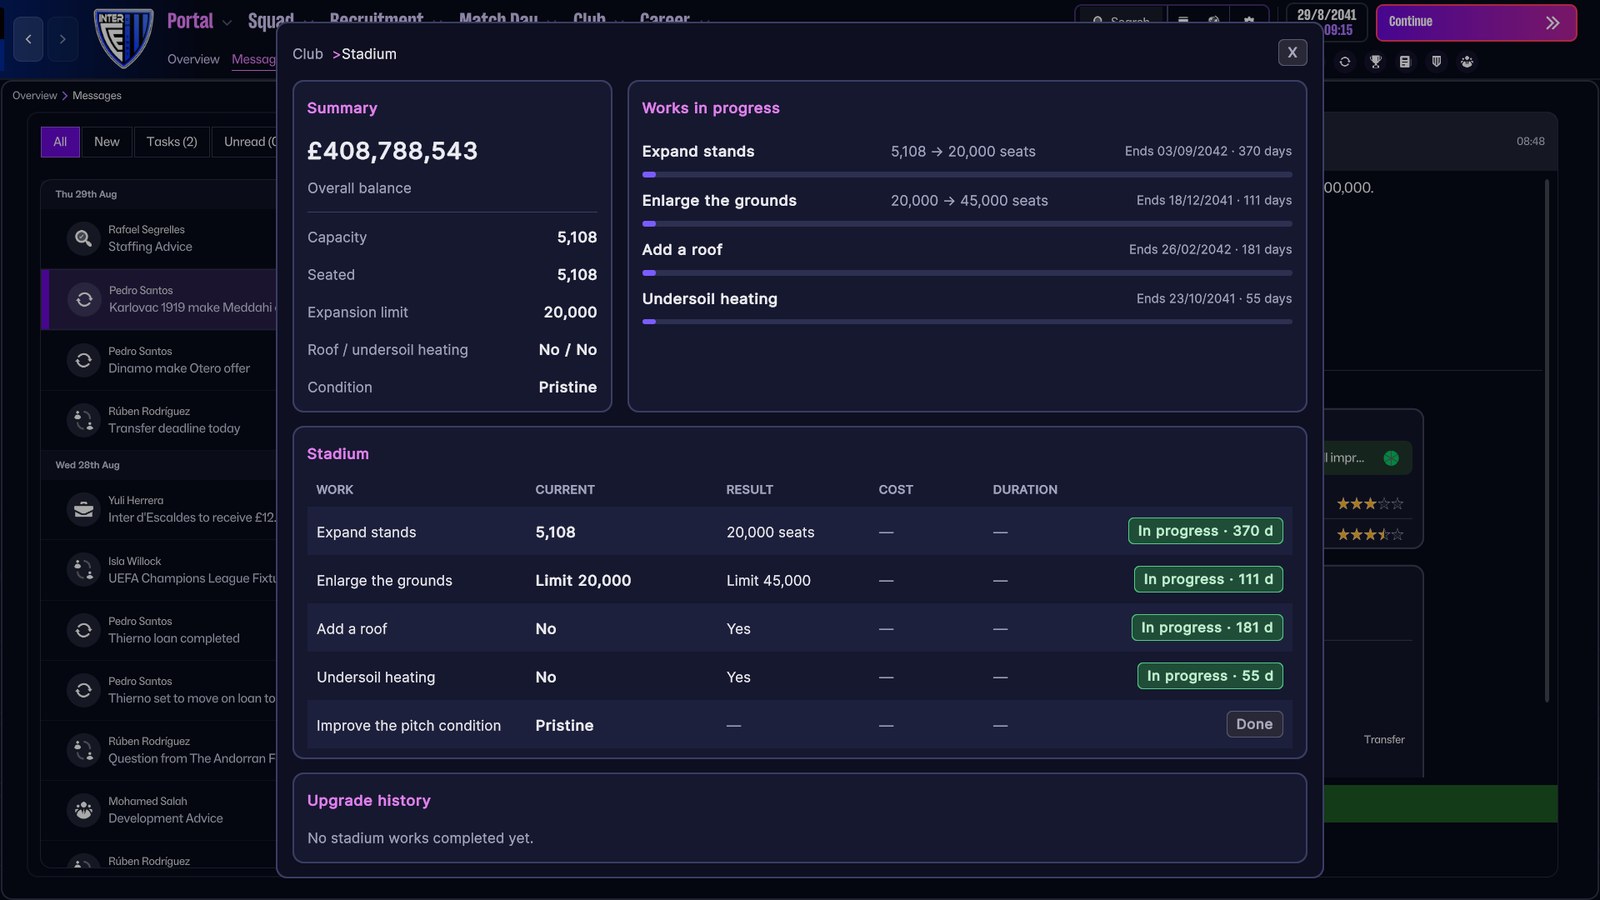Switch to the New messages tab
Screen dimensions: 1600x900
pyautogui.click(x=107, y=142)
